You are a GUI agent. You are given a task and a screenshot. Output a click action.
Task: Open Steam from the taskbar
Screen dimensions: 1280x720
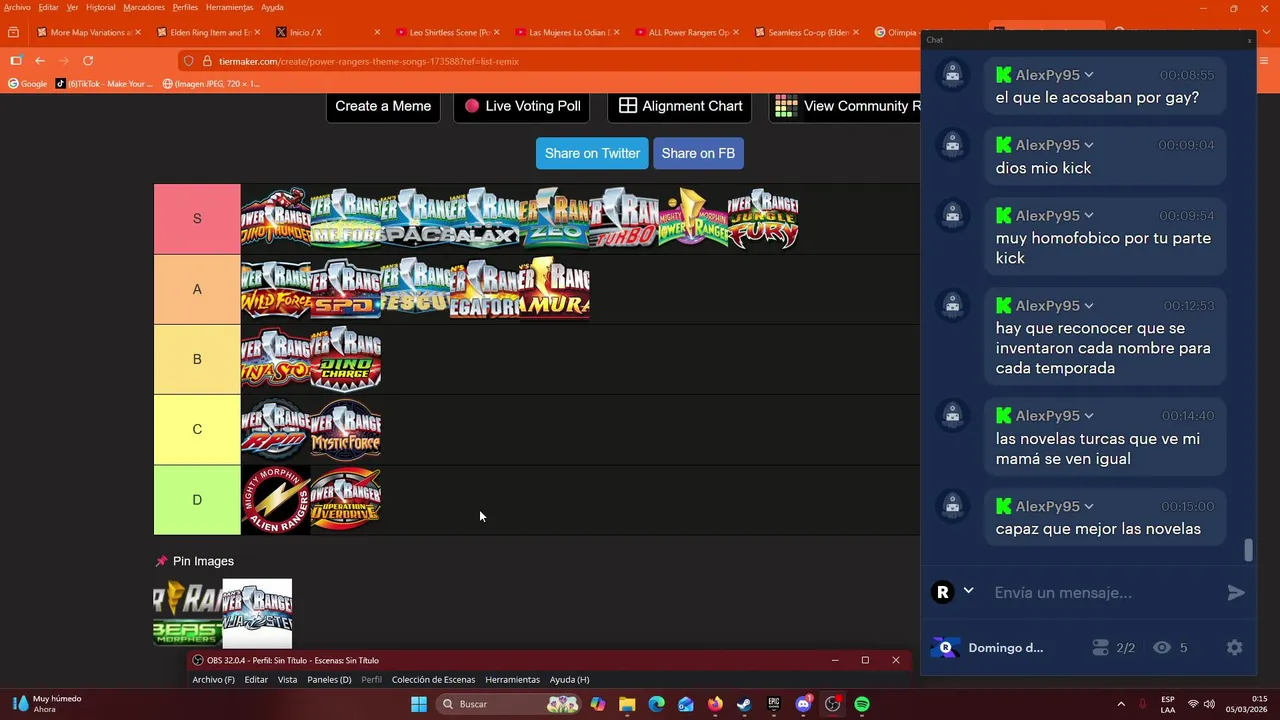coord(744,704)
